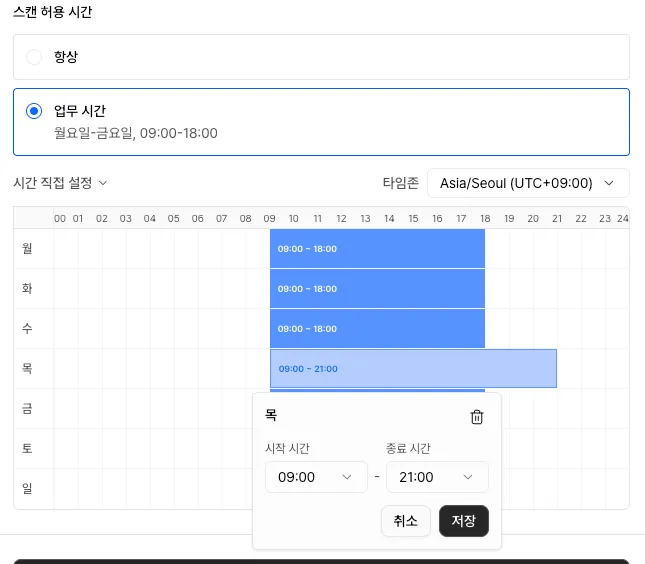Click the 저장 button
The width and height of the screenshot is (645, 564).
pyautogui.click(x=464, y=521)
